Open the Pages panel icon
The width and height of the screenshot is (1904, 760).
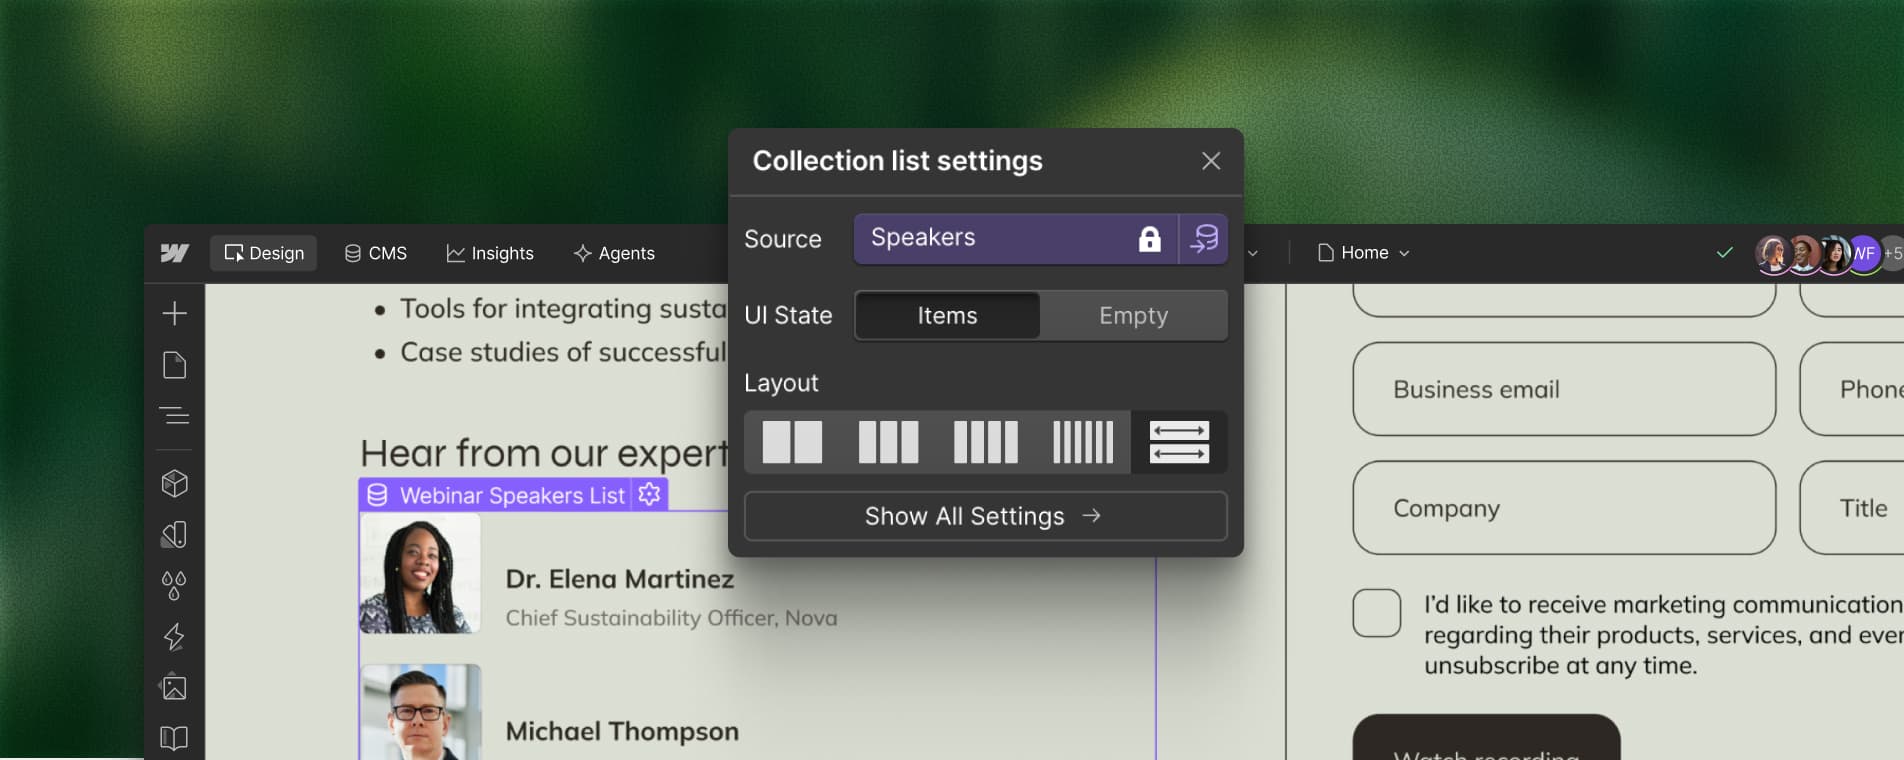click(x=175, y=365)
